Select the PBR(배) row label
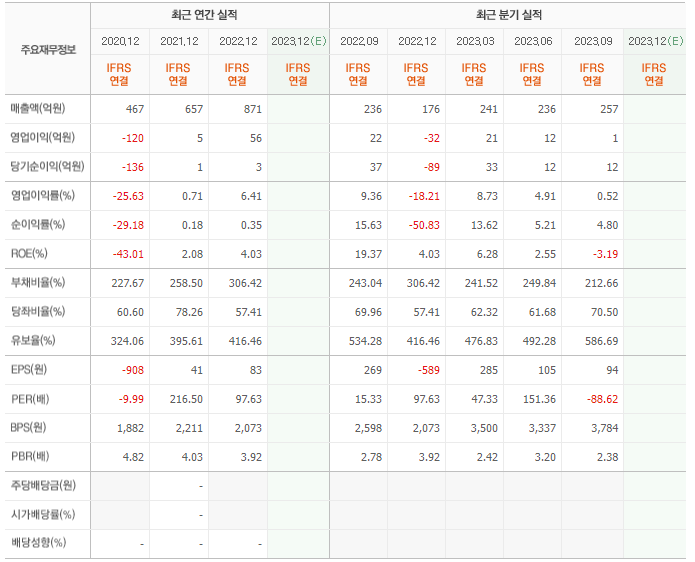 pos(30,456)
